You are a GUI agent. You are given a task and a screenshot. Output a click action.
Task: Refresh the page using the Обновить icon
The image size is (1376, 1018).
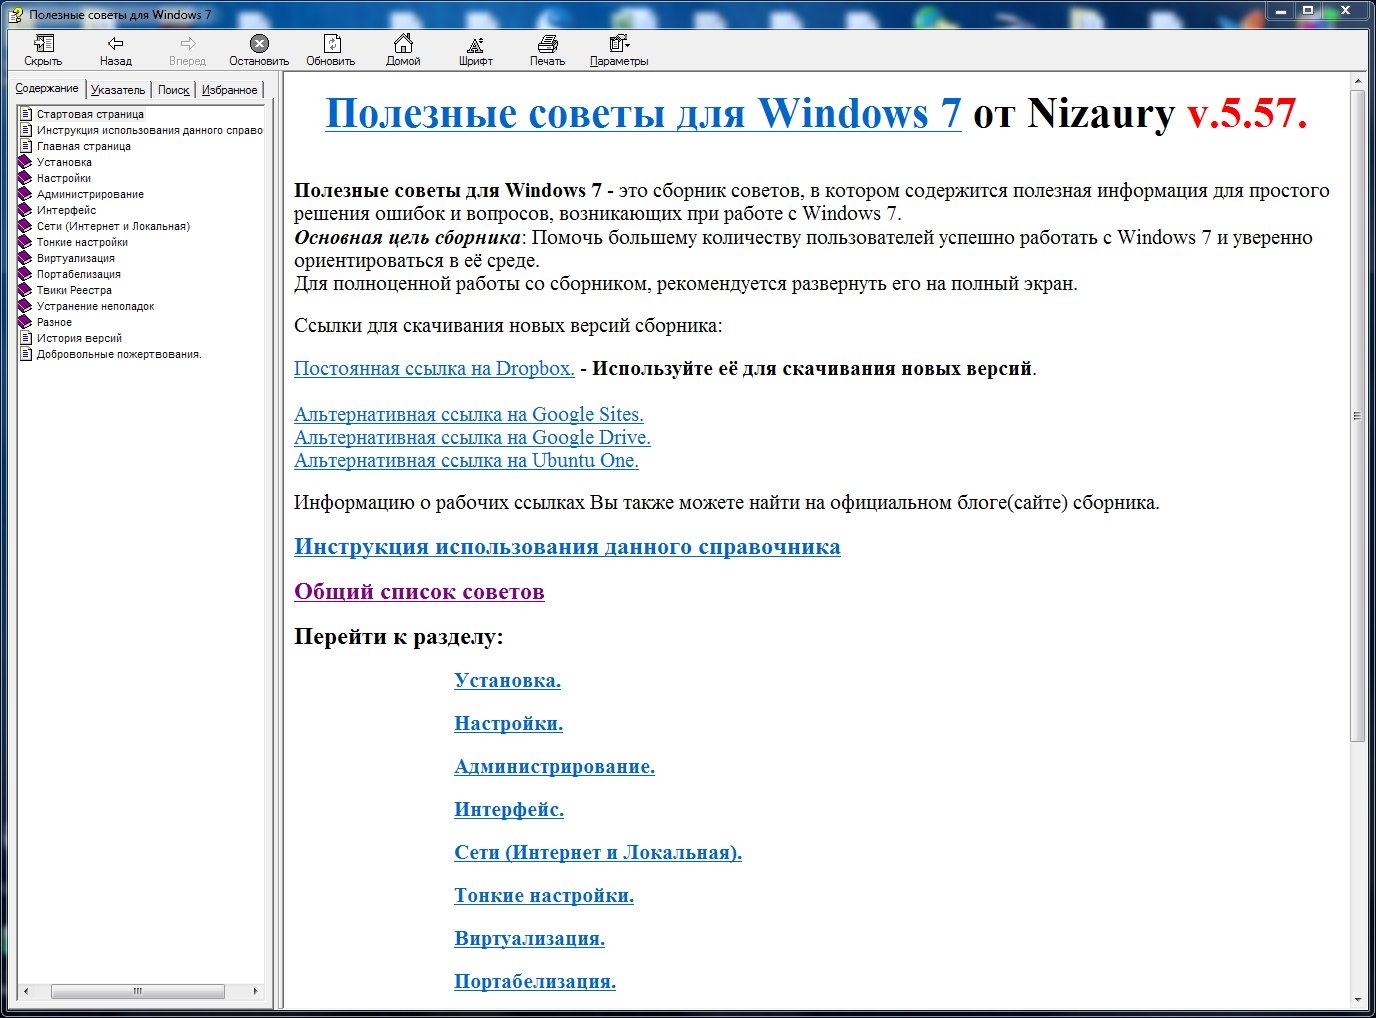click(331, 44)
